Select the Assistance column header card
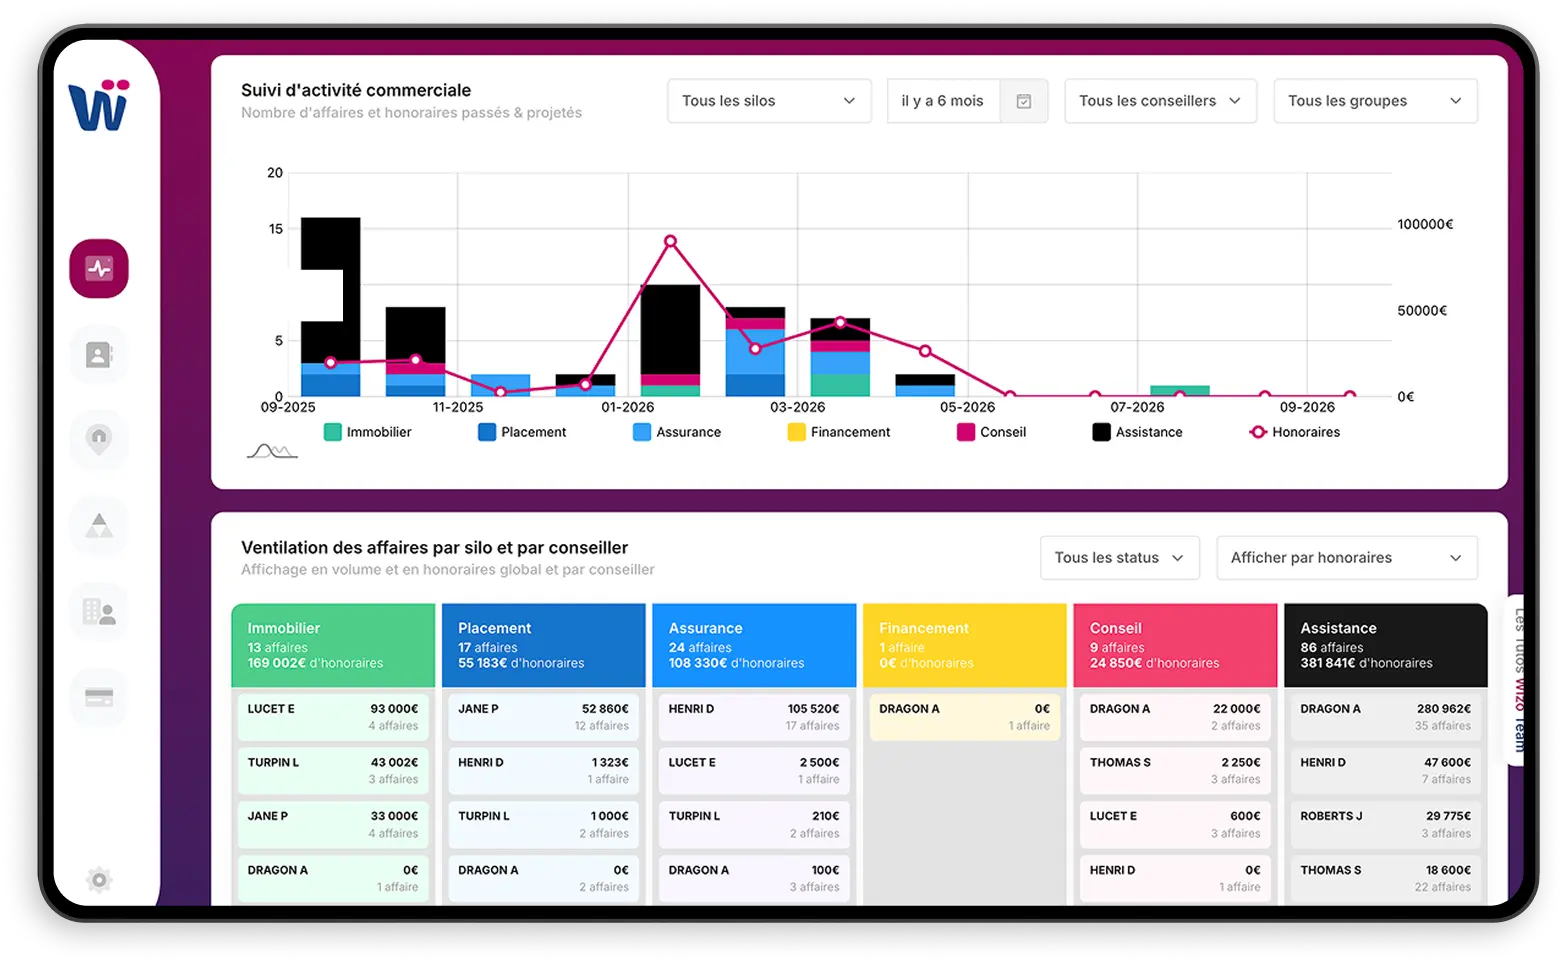 [x=1386, y=645]
